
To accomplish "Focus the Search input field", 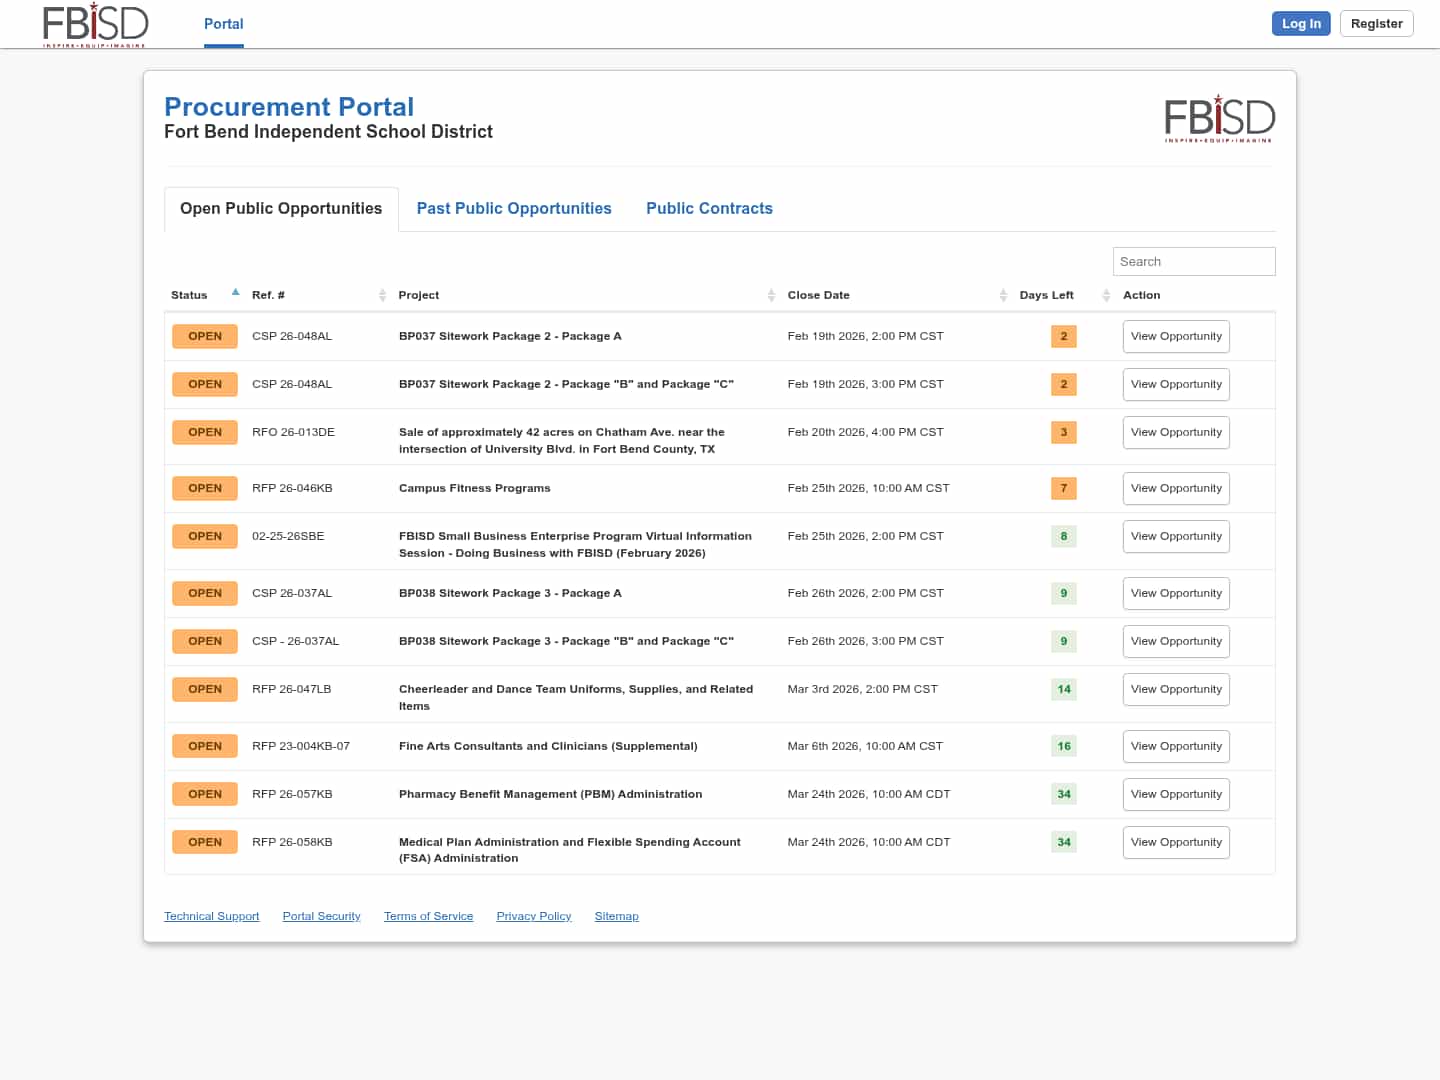I will click(x=1193, y=261).
